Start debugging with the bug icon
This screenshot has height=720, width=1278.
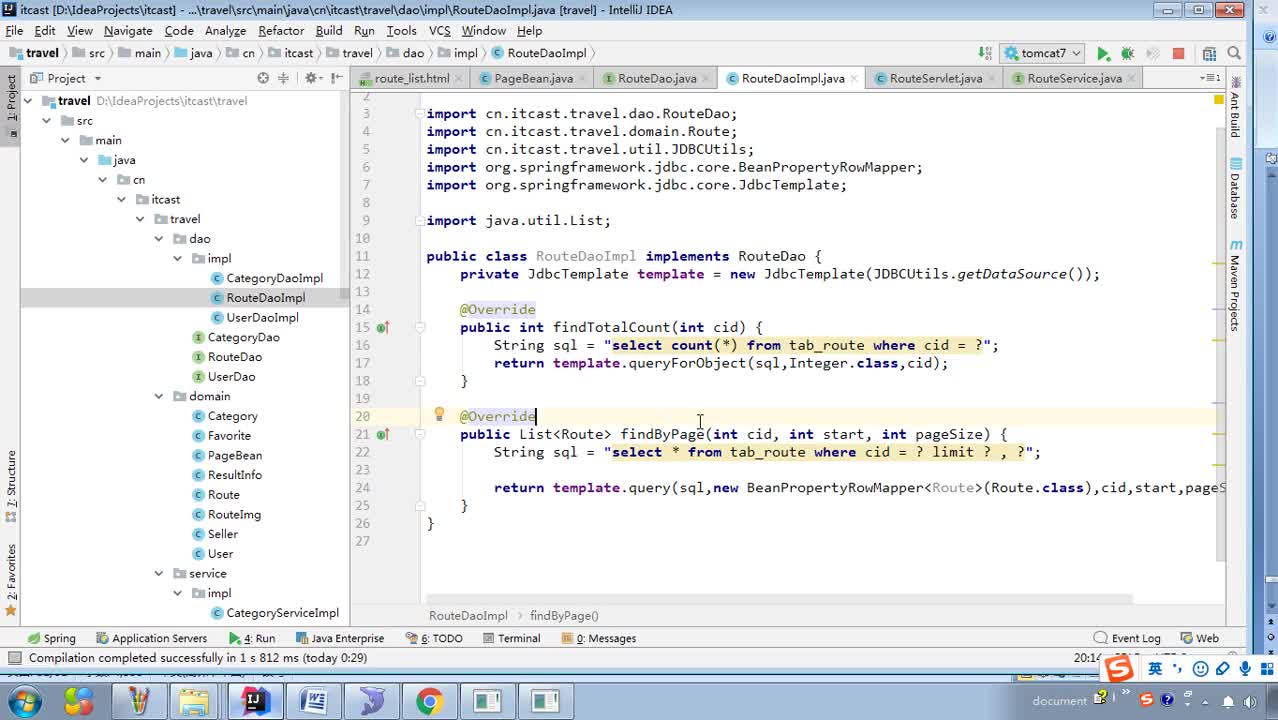(1128, 54)
